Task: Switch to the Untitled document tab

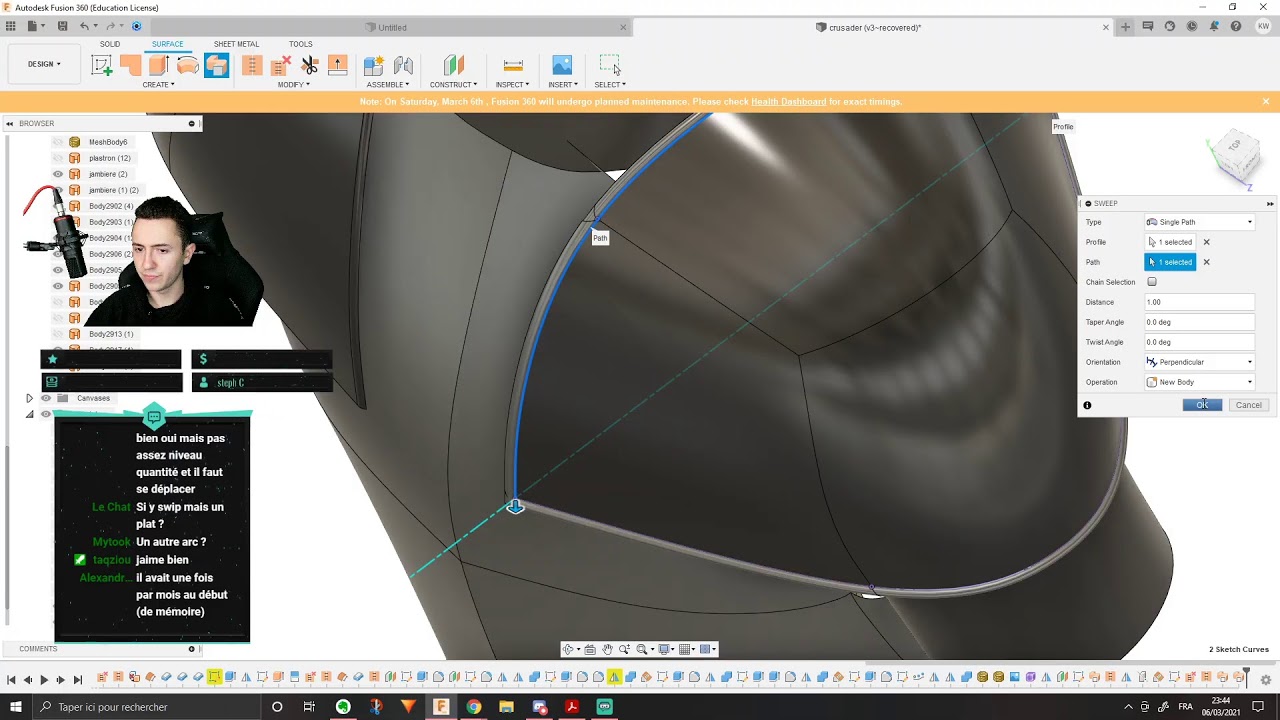Action: click(x=392, y=27)
